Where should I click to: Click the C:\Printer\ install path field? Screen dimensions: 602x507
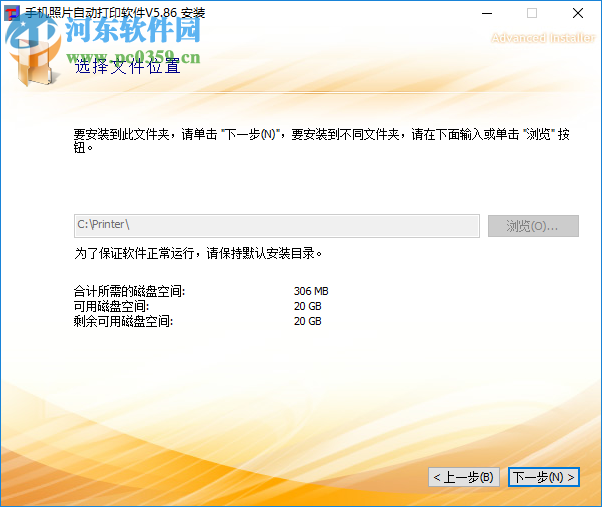(x=277, y=226)
